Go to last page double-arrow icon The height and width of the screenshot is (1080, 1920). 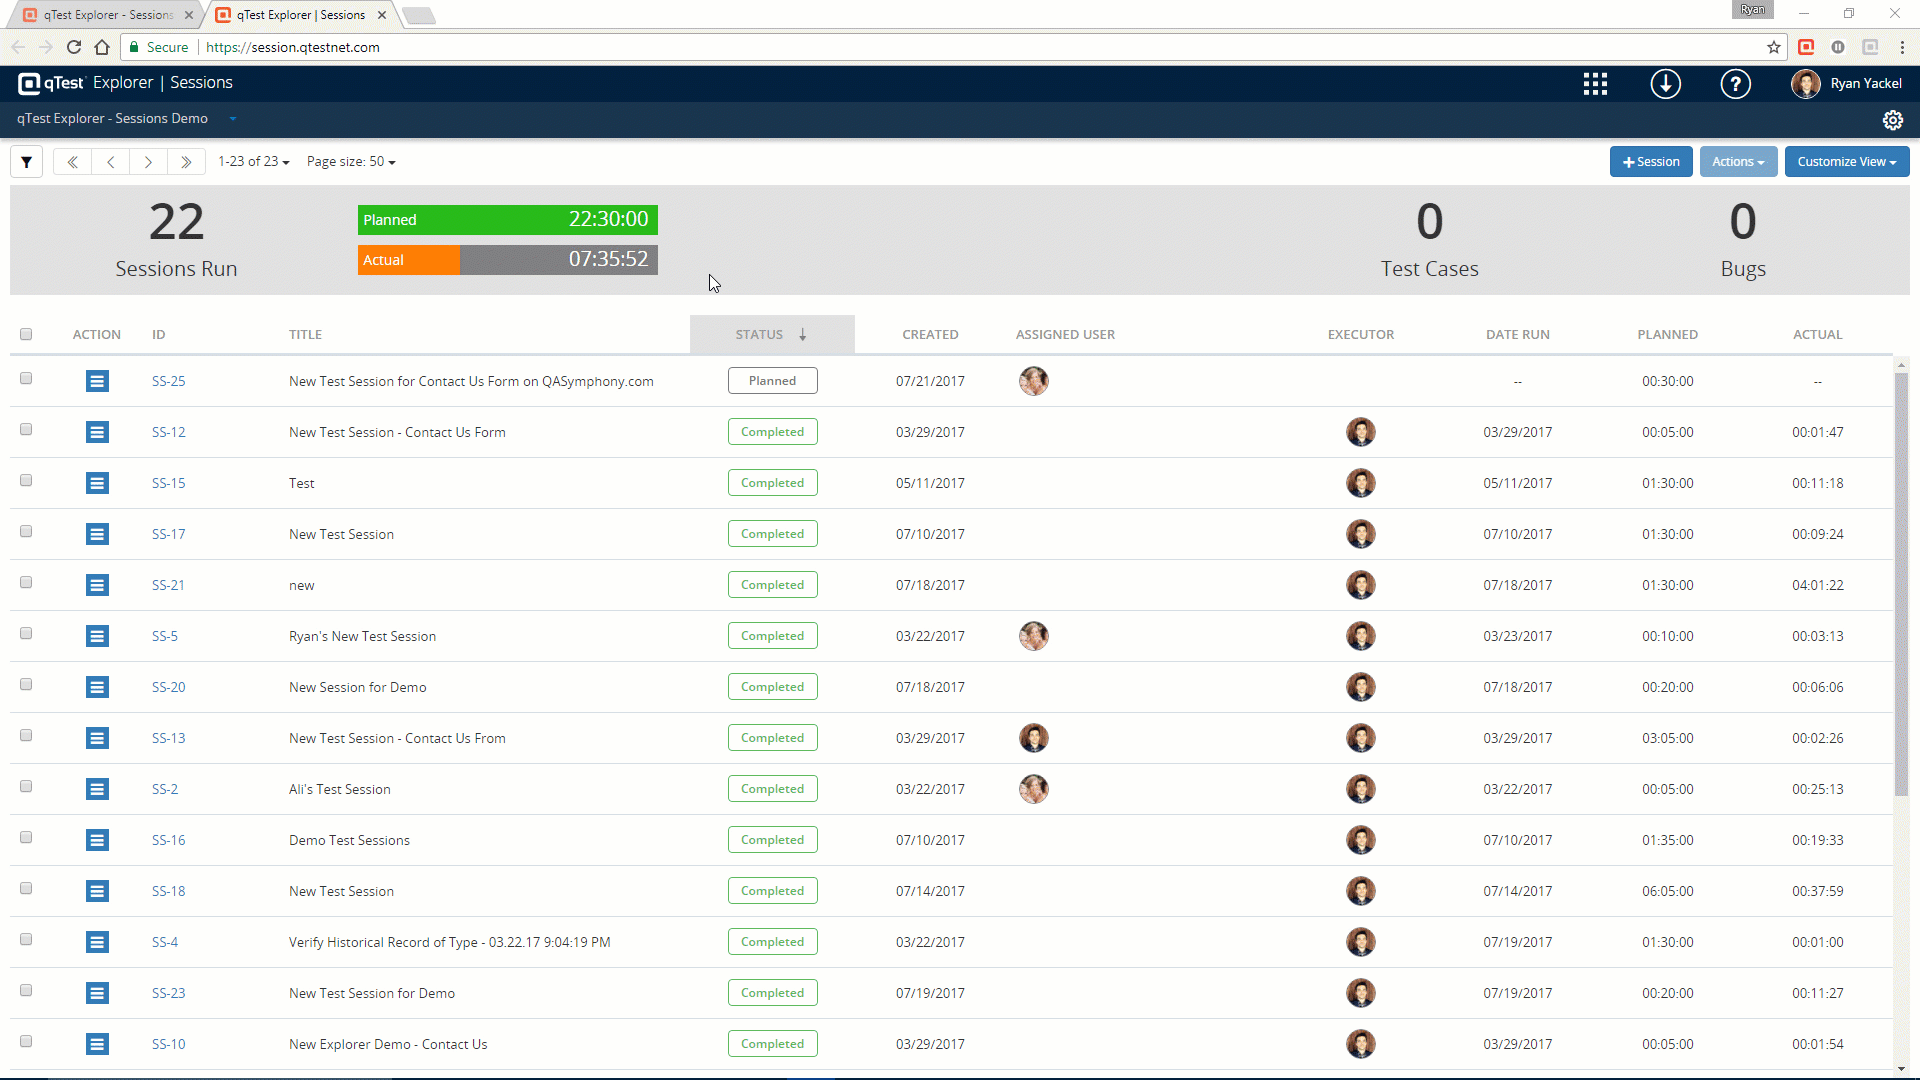(186, 162)
